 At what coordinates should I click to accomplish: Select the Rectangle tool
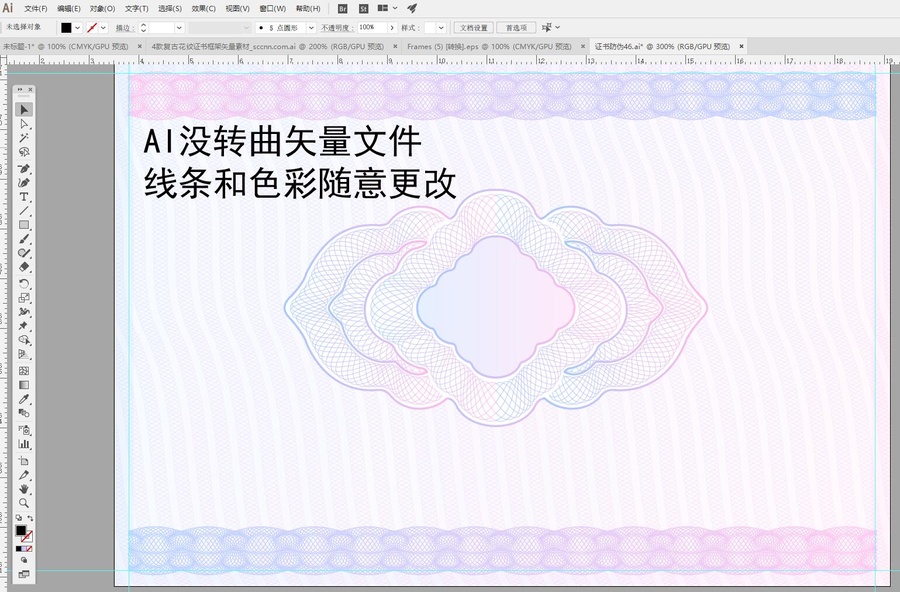pyautogui.click(x=24, y=225)
